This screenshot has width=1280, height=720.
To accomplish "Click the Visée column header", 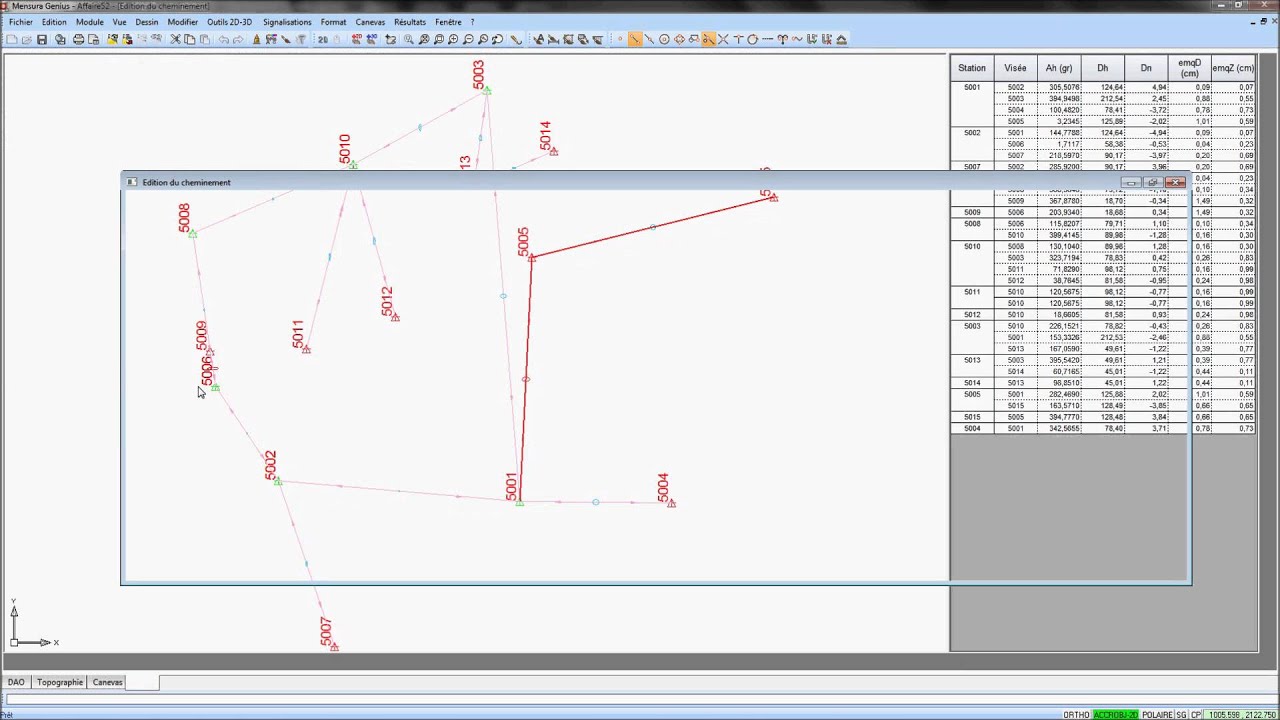I will click(x=1015, y=68).
